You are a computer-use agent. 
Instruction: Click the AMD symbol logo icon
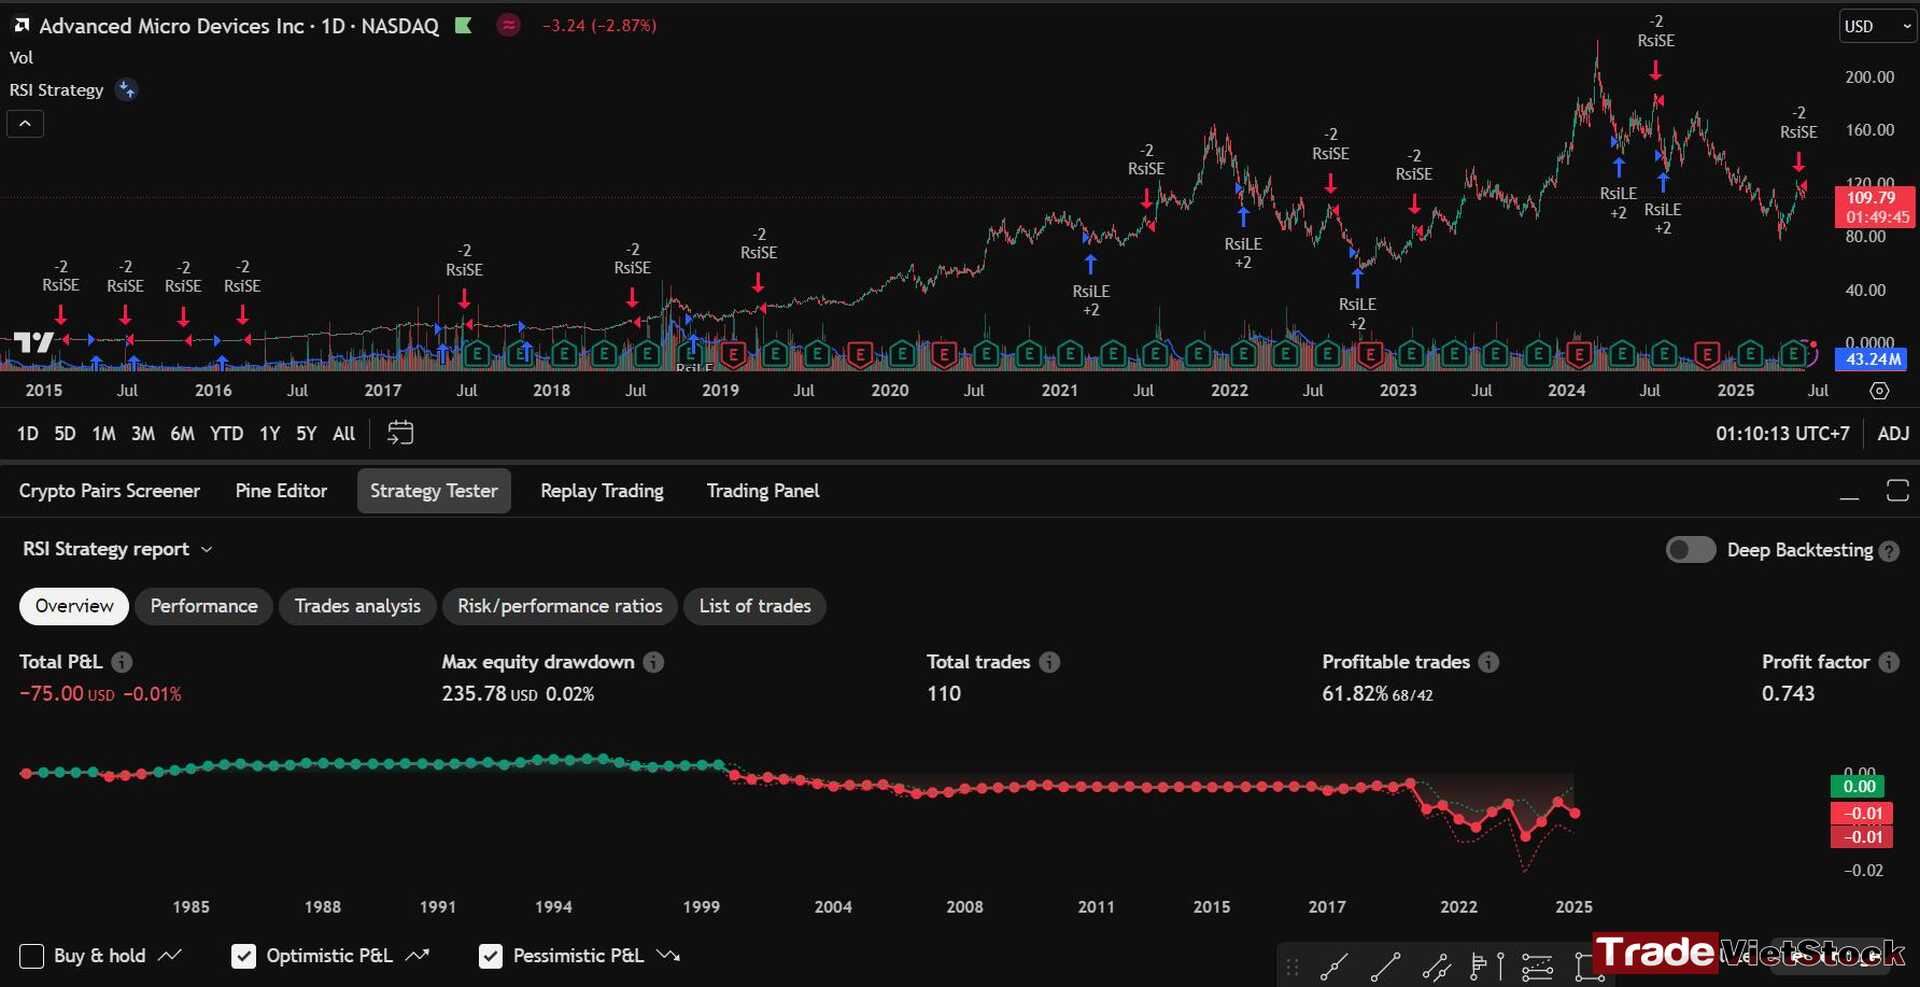tap(21, 25)
